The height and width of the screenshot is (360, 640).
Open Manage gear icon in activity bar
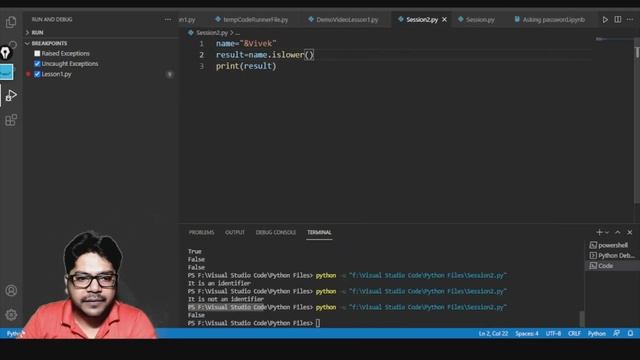[x=11, y=315]
